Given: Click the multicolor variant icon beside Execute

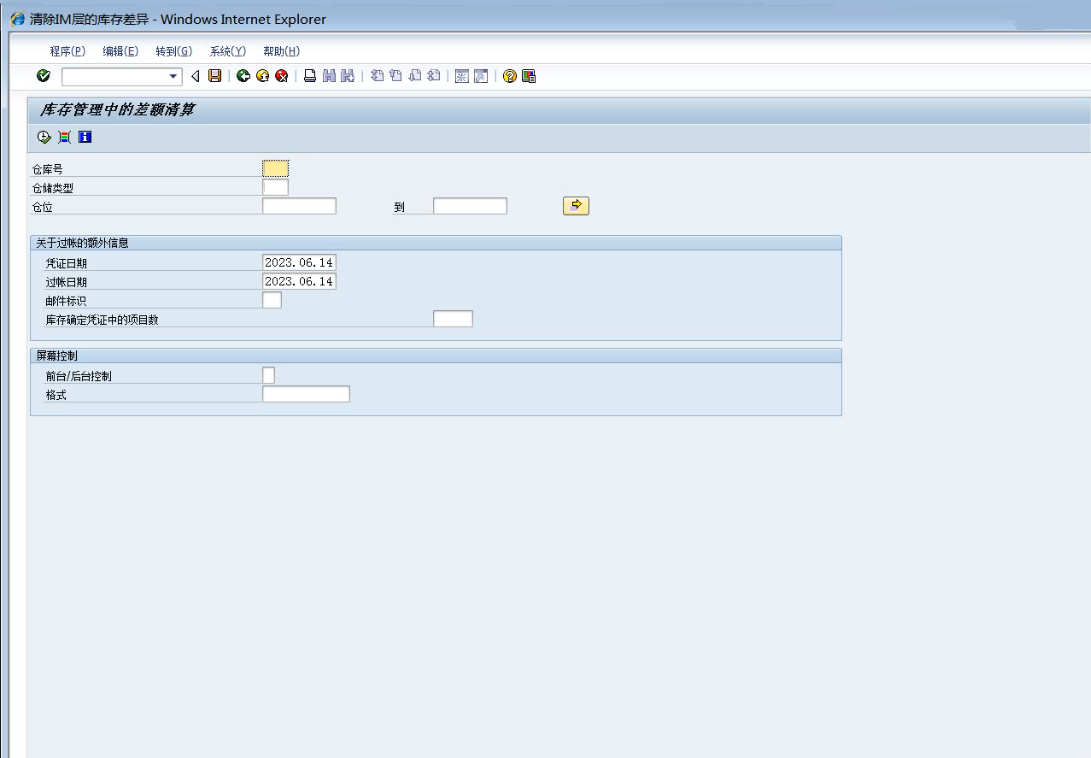Looking at the screenshot, I should pyautogui.click(x=64, y=137).
